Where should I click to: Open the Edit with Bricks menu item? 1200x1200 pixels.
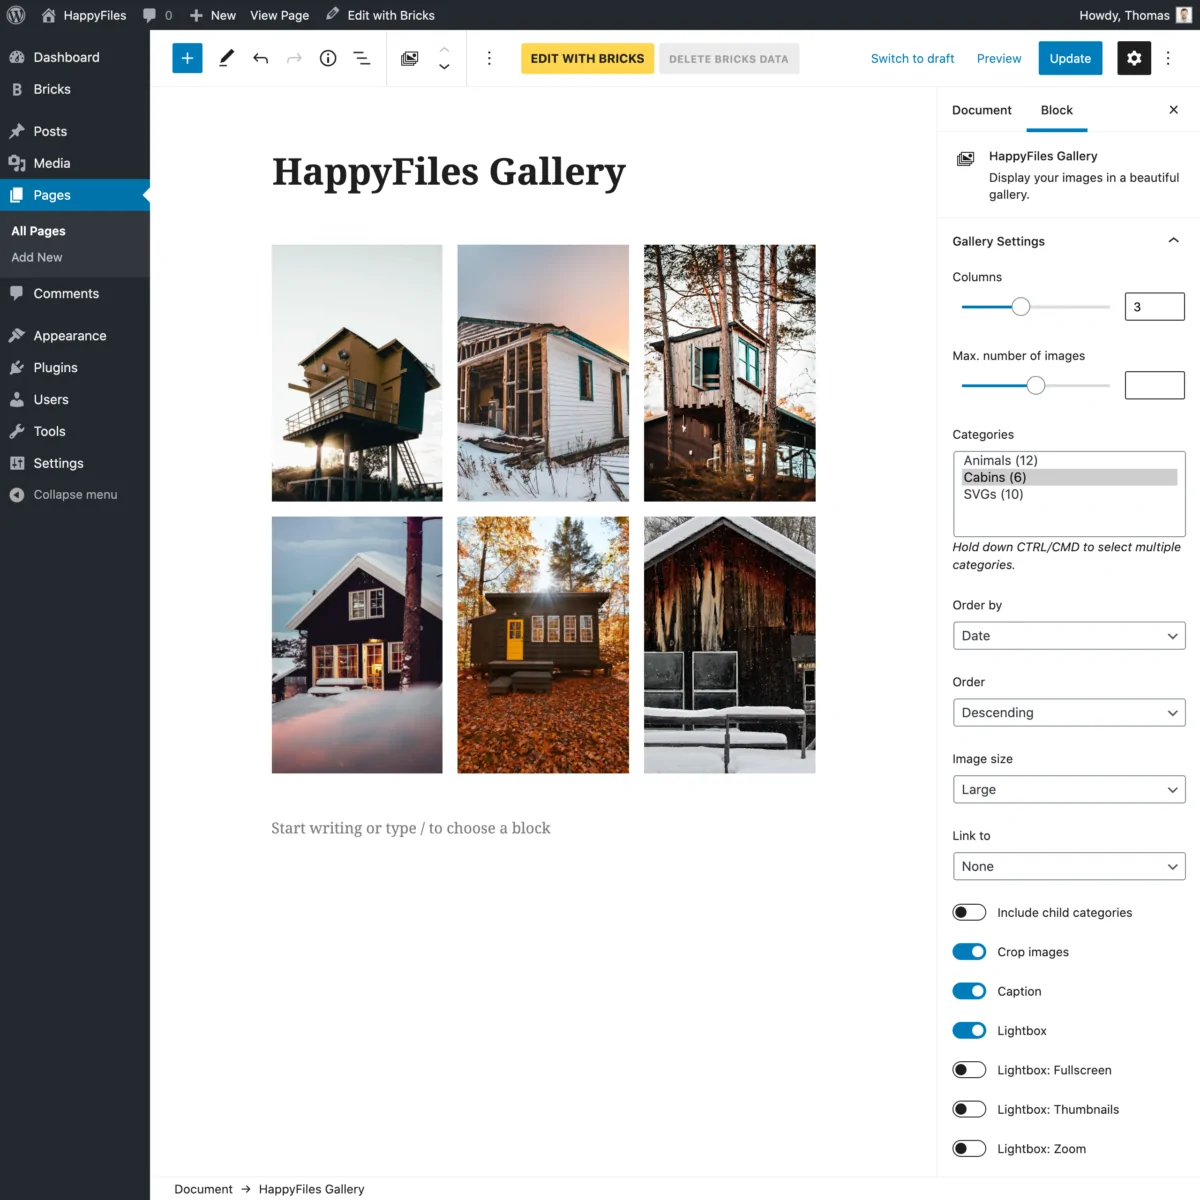(380, 15)
